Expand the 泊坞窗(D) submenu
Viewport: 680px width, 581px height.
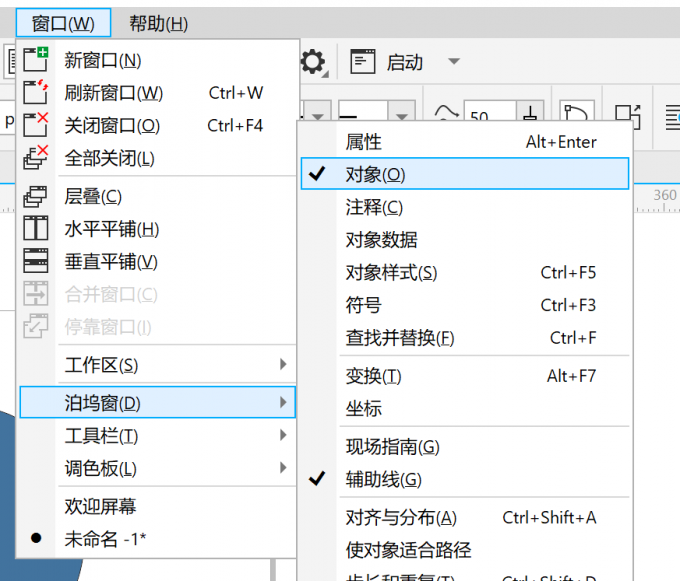click(x=158, y=402)
